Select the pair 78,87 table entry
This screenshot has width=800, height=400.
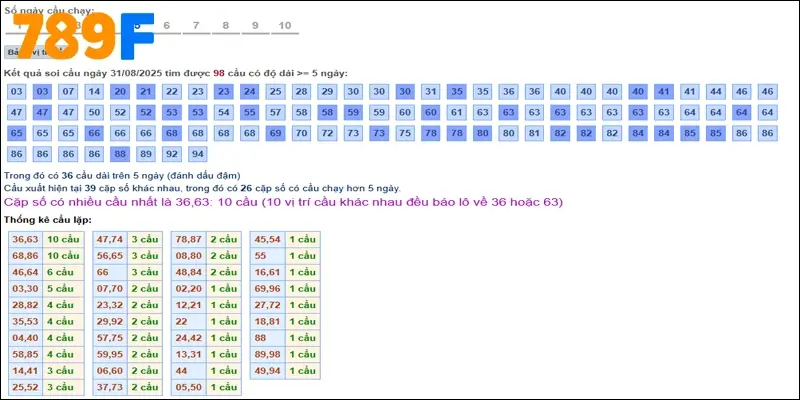(188, 239)
